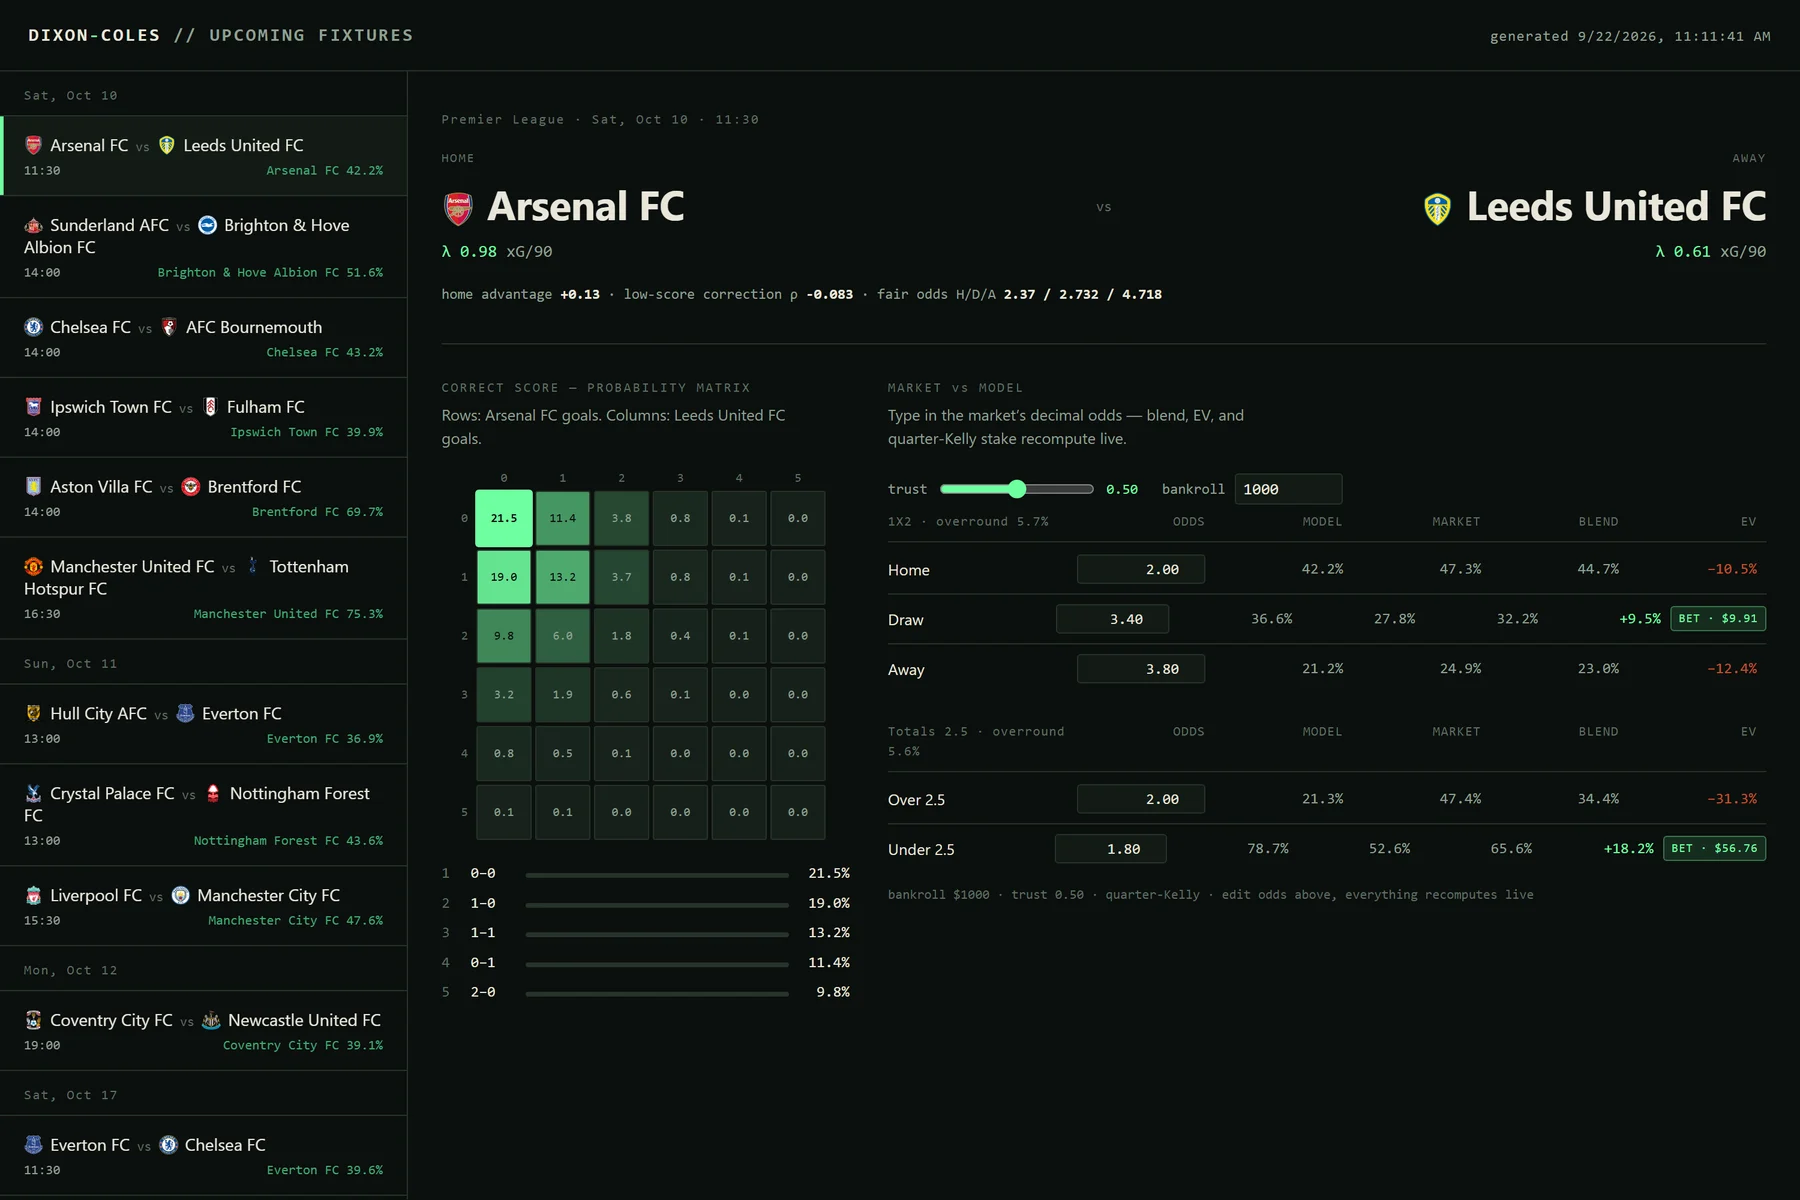Click the AFC Bournemouth crest icon
Image resolution: width=1800 pixels, height=1200 pixels.
(x=169, y=327)
